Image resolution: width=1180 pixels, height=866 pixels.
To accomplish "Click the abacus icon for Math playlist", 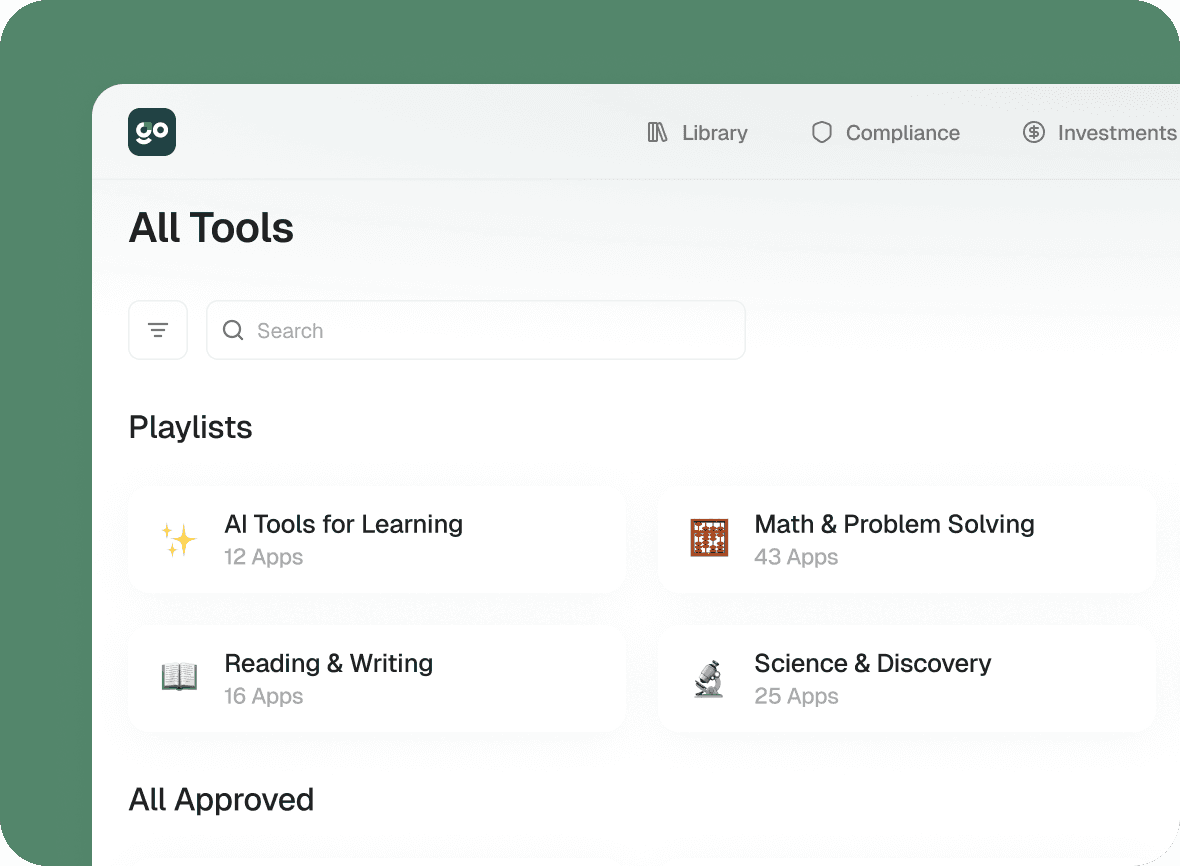I will click(x=709, y=538).
